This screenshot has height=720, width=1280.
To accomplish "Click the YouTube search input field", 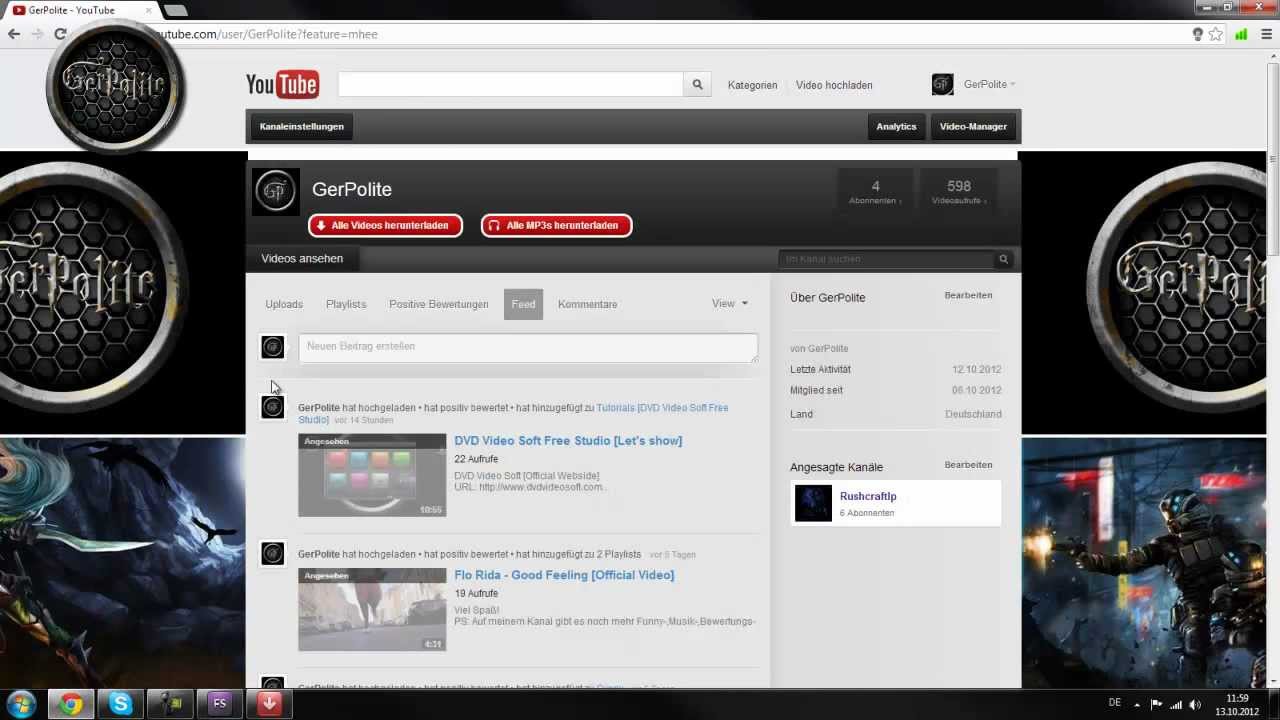I will [510, 85].
